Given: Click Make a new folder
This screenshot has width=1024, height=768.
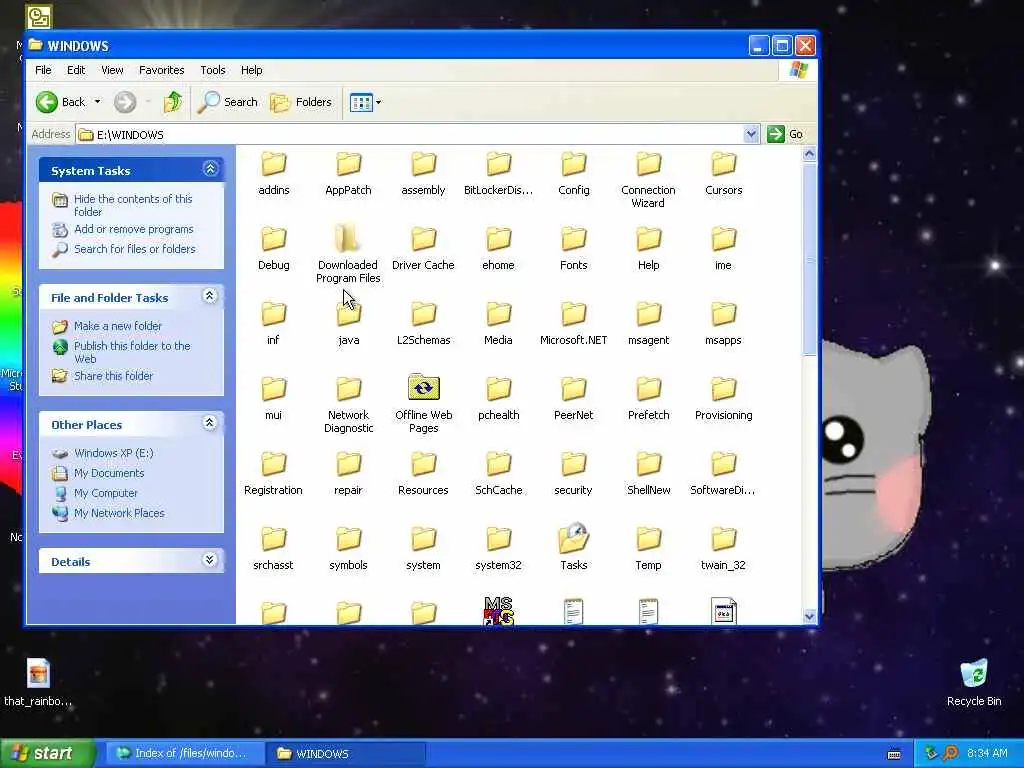Looking at the screenshot, I should (118, 326).
